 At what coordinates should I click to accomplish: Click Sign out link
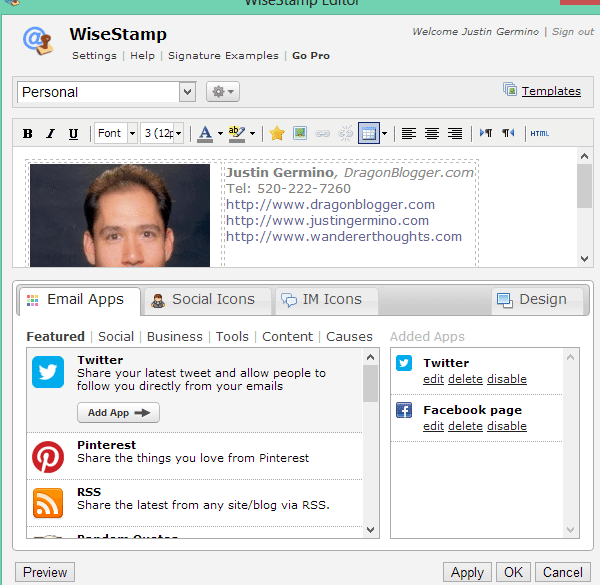(x=572, y=32)
